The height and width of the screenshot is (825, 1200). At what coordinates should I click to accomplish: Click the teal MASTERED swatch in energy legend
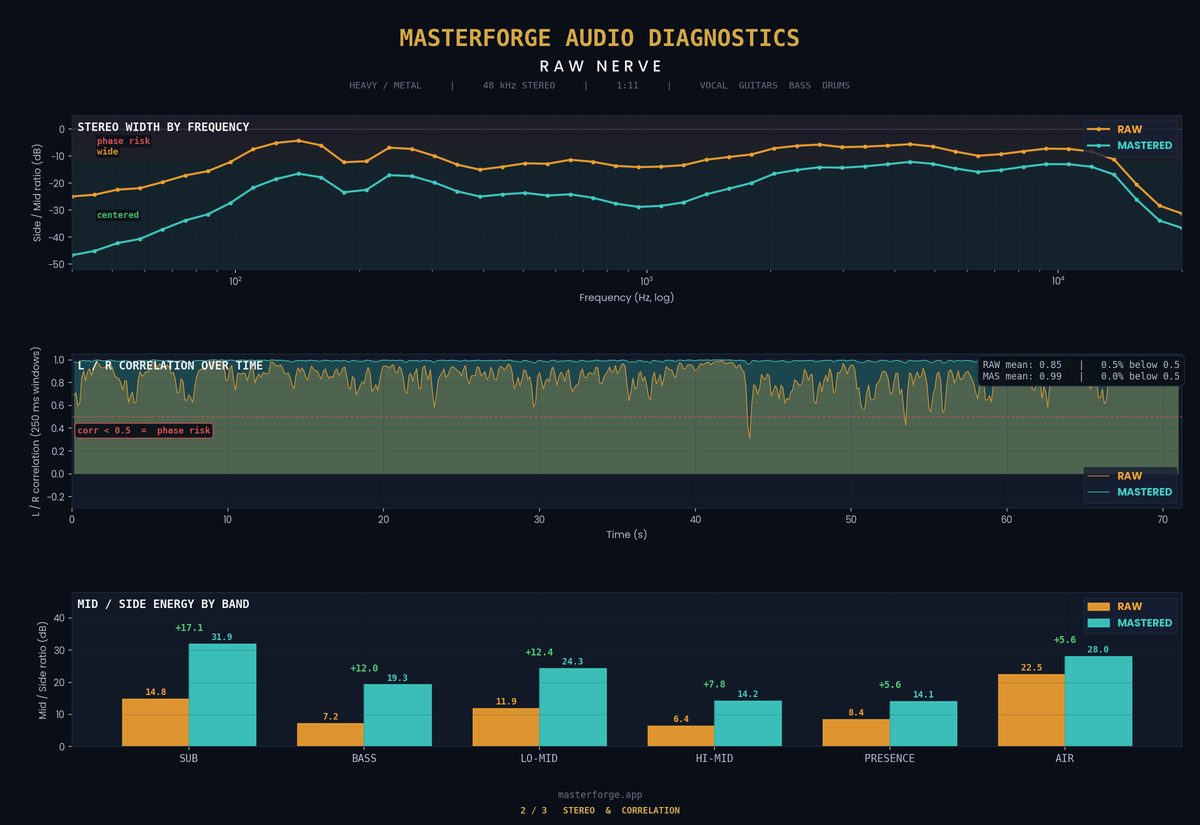(1098, 623)
